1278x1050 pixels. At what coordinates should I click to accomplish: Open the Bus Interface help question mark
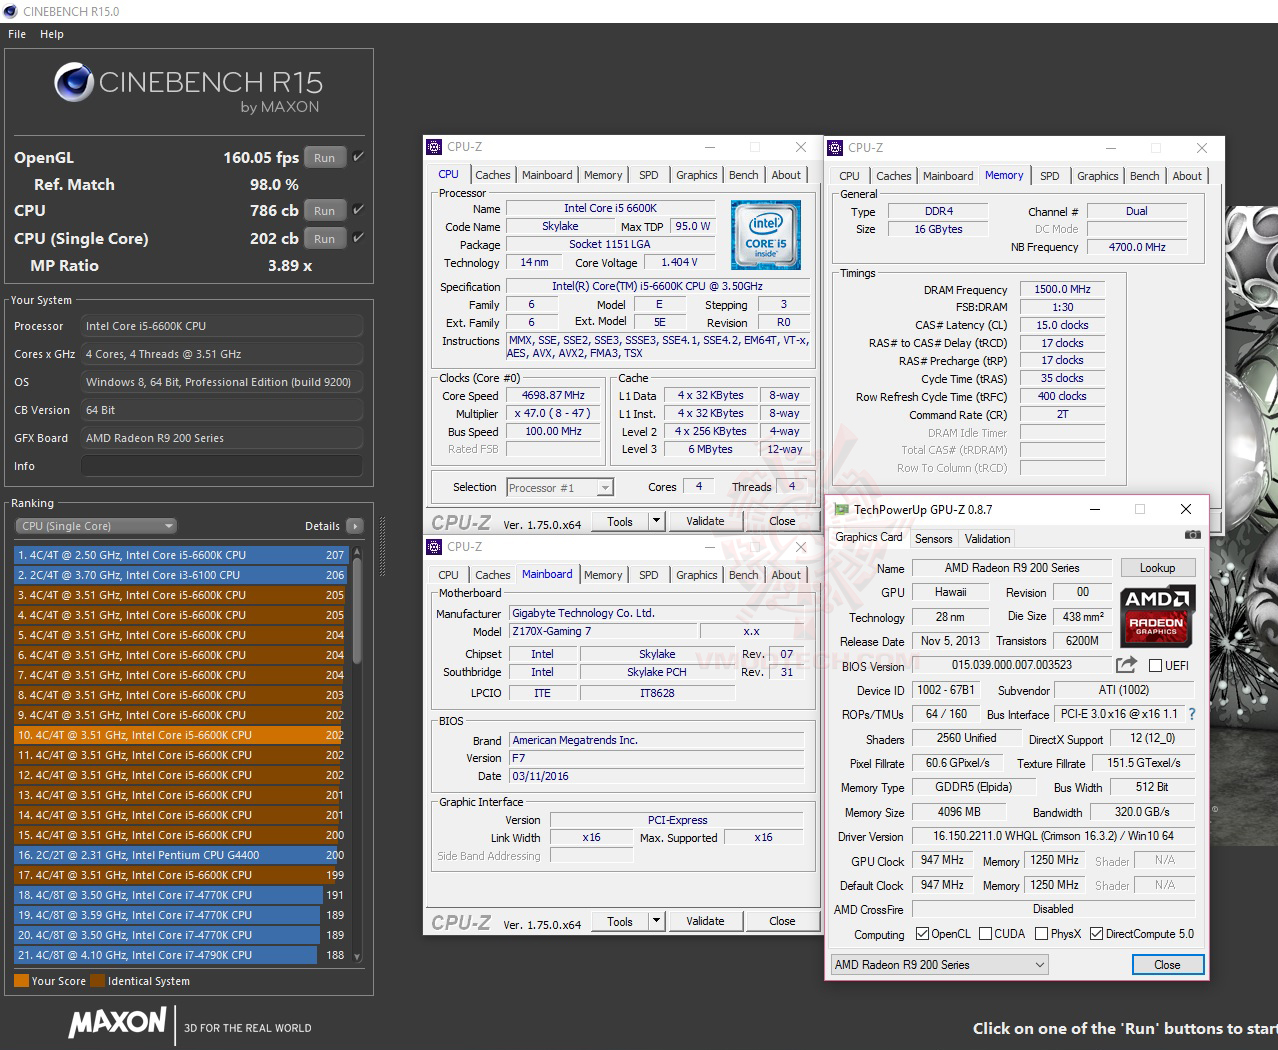1192,714
